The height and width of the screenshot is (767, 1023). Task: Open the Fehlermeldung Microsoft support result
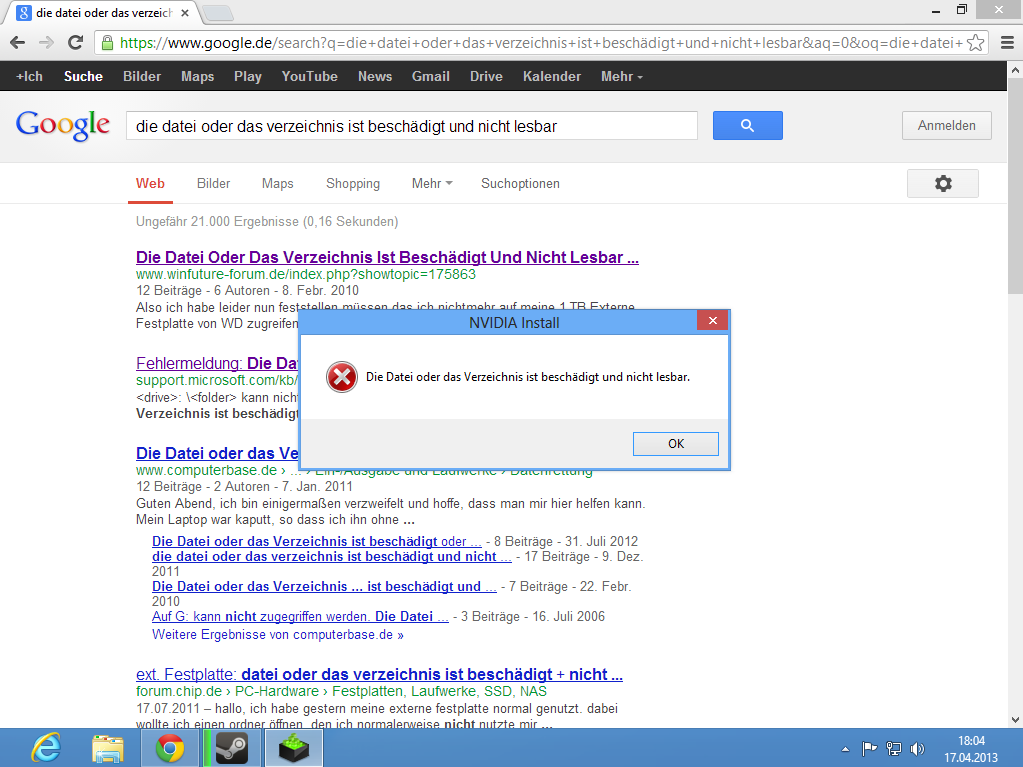tap(217, 363)
